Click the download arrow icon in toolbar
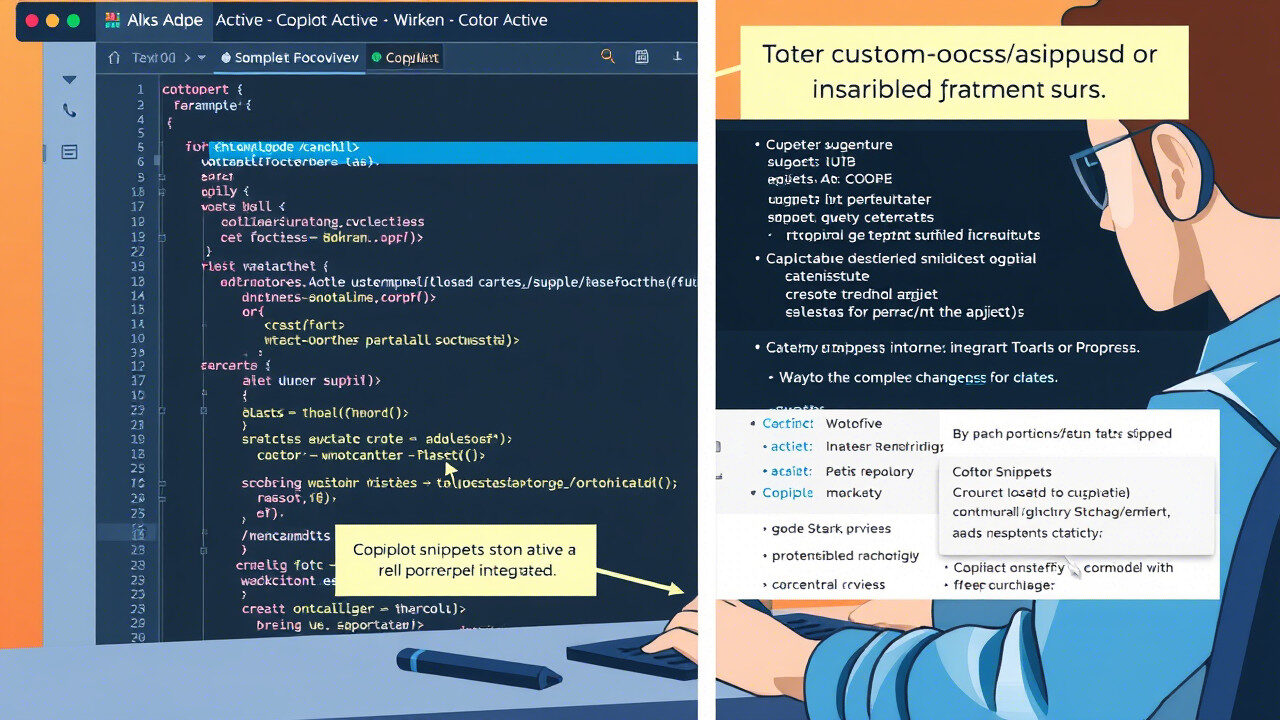Image resolution: width=1280 pixels, height=720 pixels. coord(679,57)
